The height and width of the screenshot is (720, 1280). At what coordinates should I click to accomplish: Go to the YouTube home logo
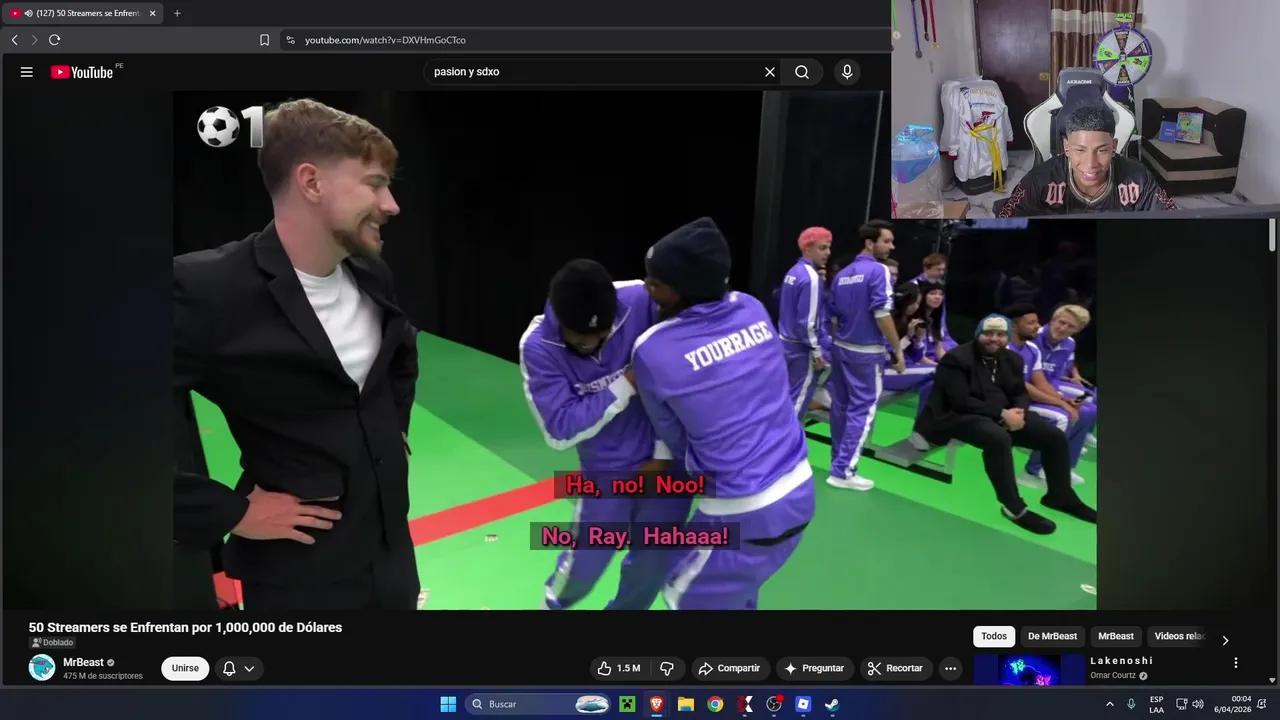tap(82, 72)
